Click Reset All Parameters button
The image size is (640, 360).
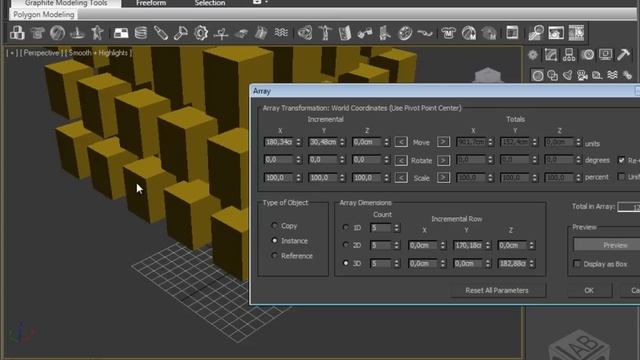point(497,290)
